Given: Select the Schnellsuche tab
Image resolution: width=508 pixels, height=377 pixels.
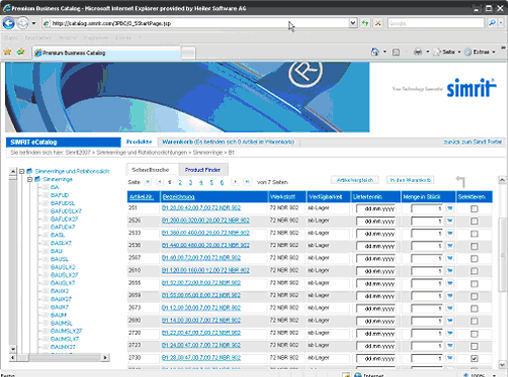Looking at the screenshot, I should coord(150,170).
